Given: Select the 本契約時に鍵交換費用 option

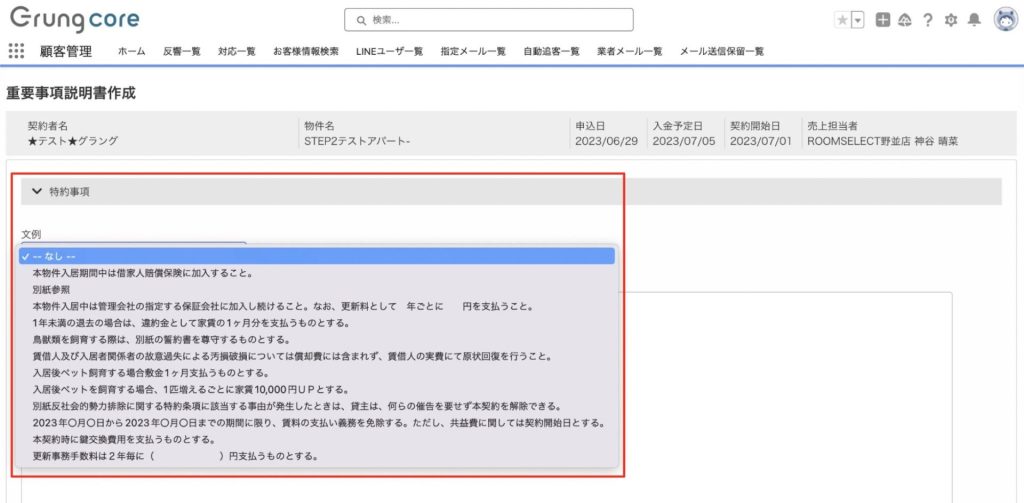Looking at the screenshot, I should coord(124,440).
